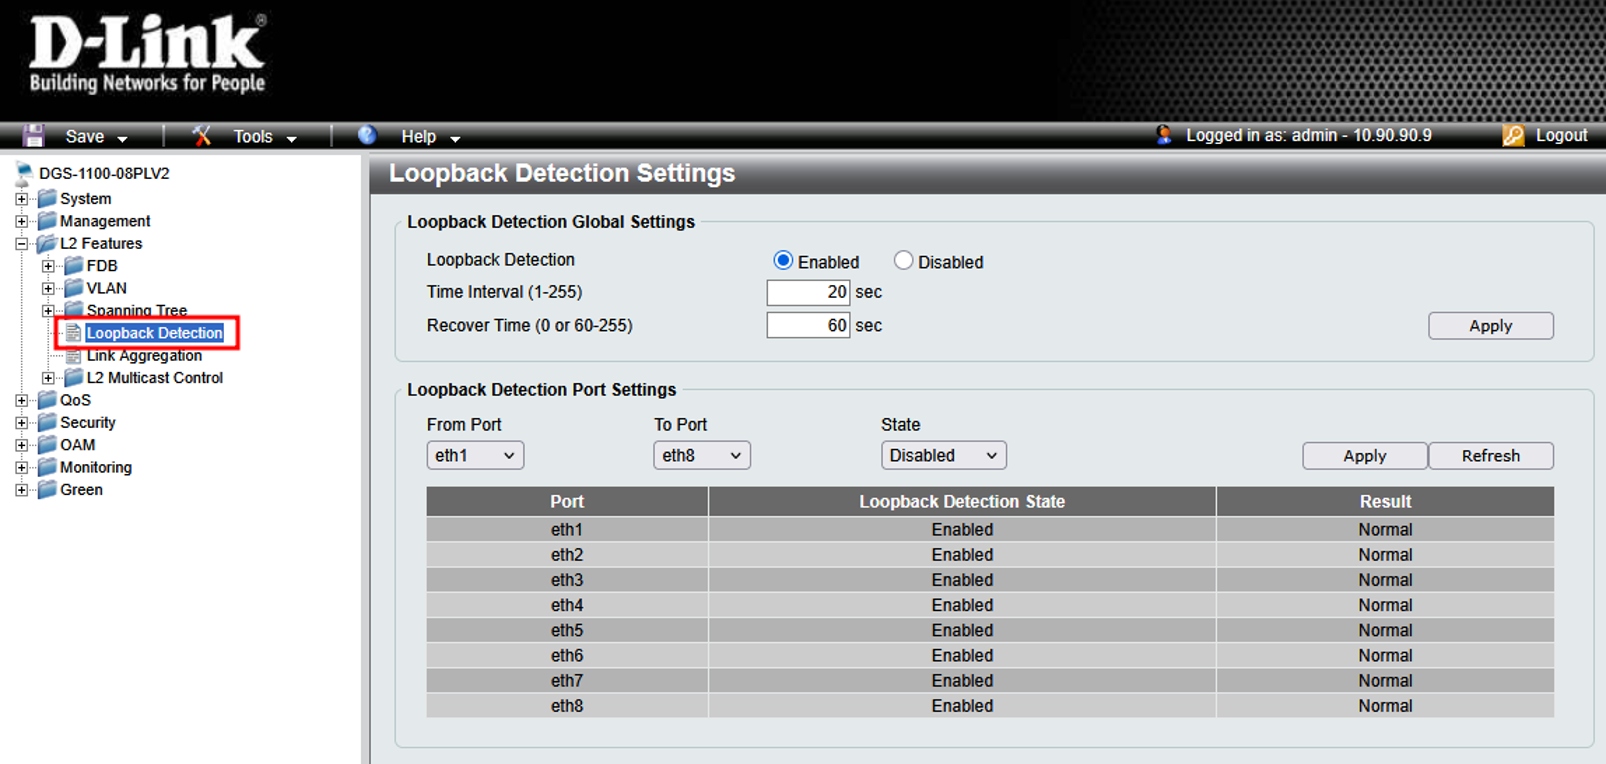This screenshot has width=1606, height=764.
Task: Click the DGS-1100-08PLV2 device icon
Action: (24, 173)
